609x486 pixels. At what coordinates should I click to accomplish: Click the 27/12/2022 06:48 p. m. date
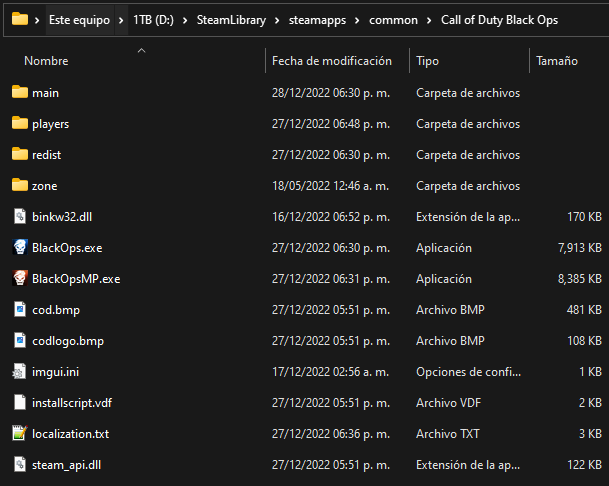[x=331, y=124]
